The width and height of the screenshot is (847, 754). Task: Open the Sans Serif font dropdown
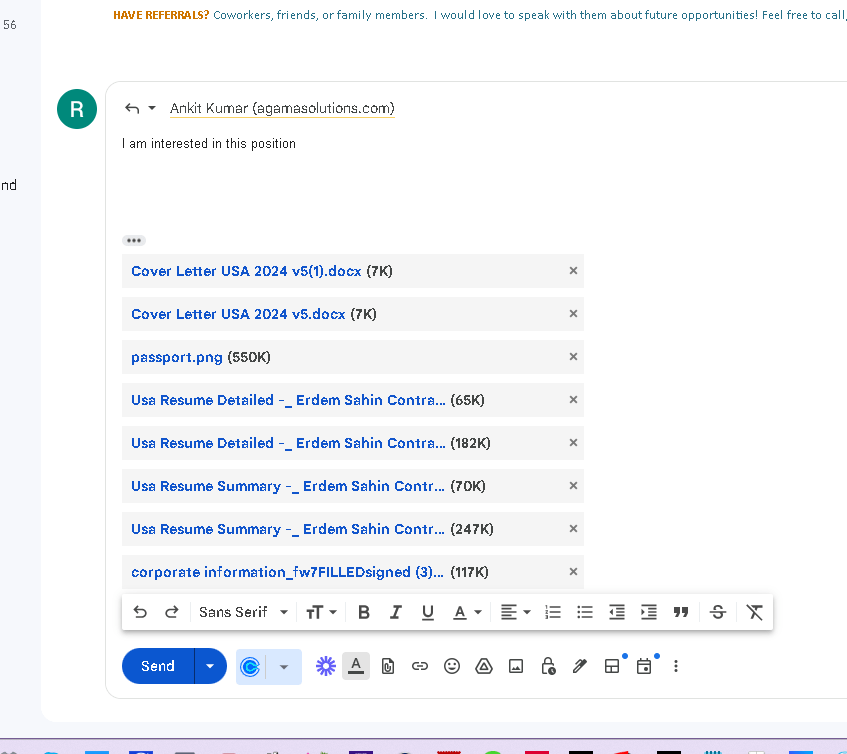pos(243,612)
